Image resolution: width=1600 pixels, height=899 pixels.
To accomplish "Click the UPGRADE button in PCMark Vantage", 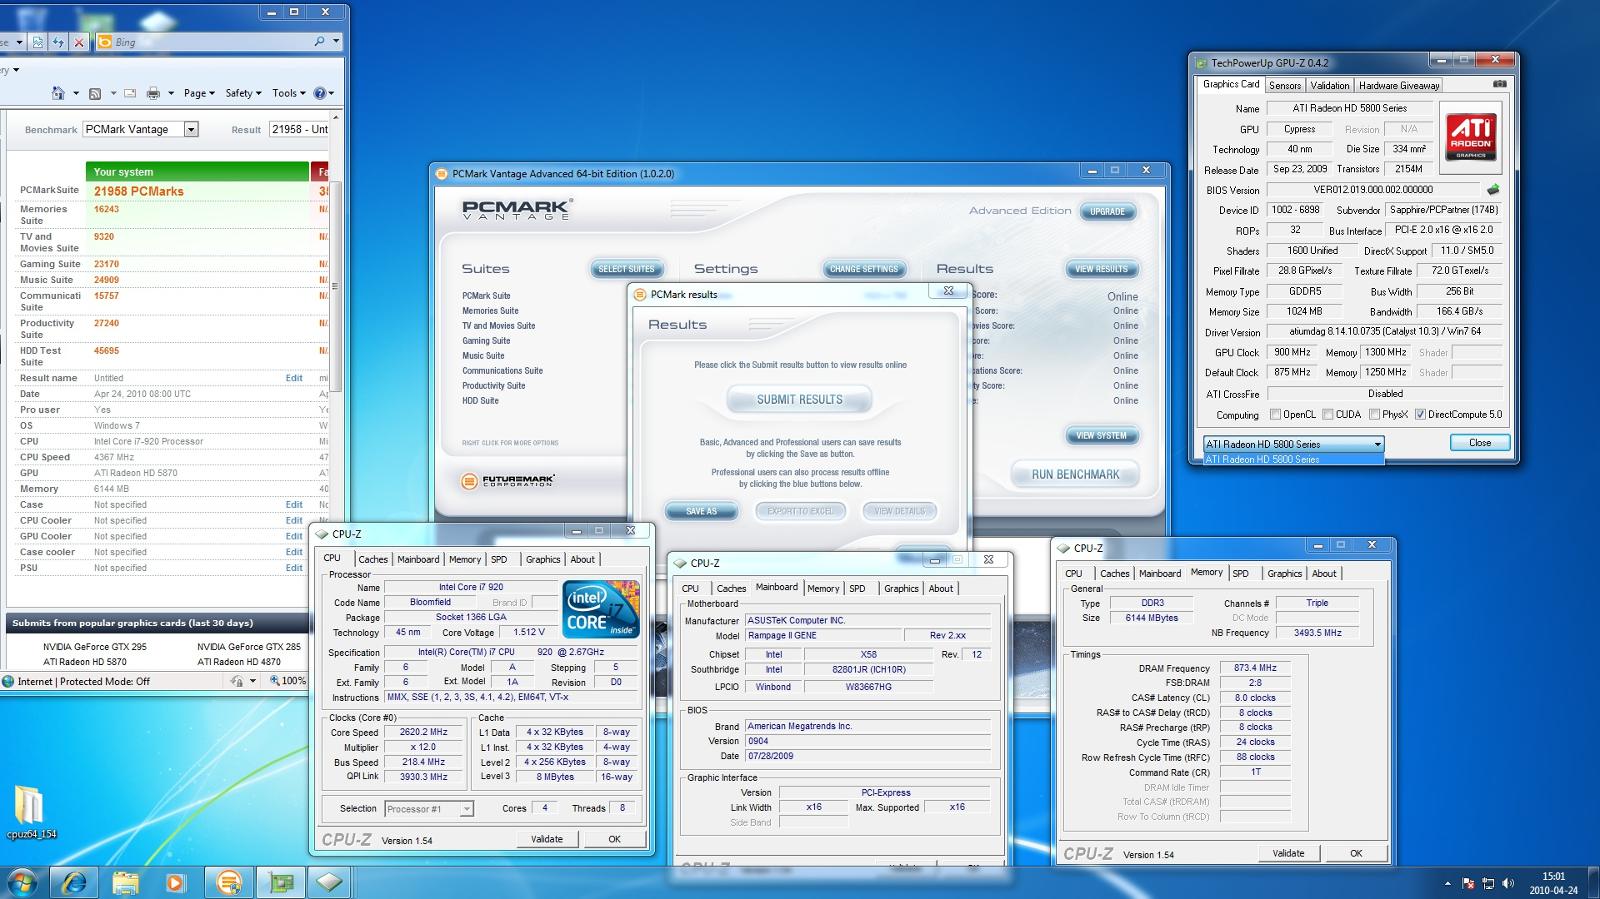I will (x=1107, y=211).
